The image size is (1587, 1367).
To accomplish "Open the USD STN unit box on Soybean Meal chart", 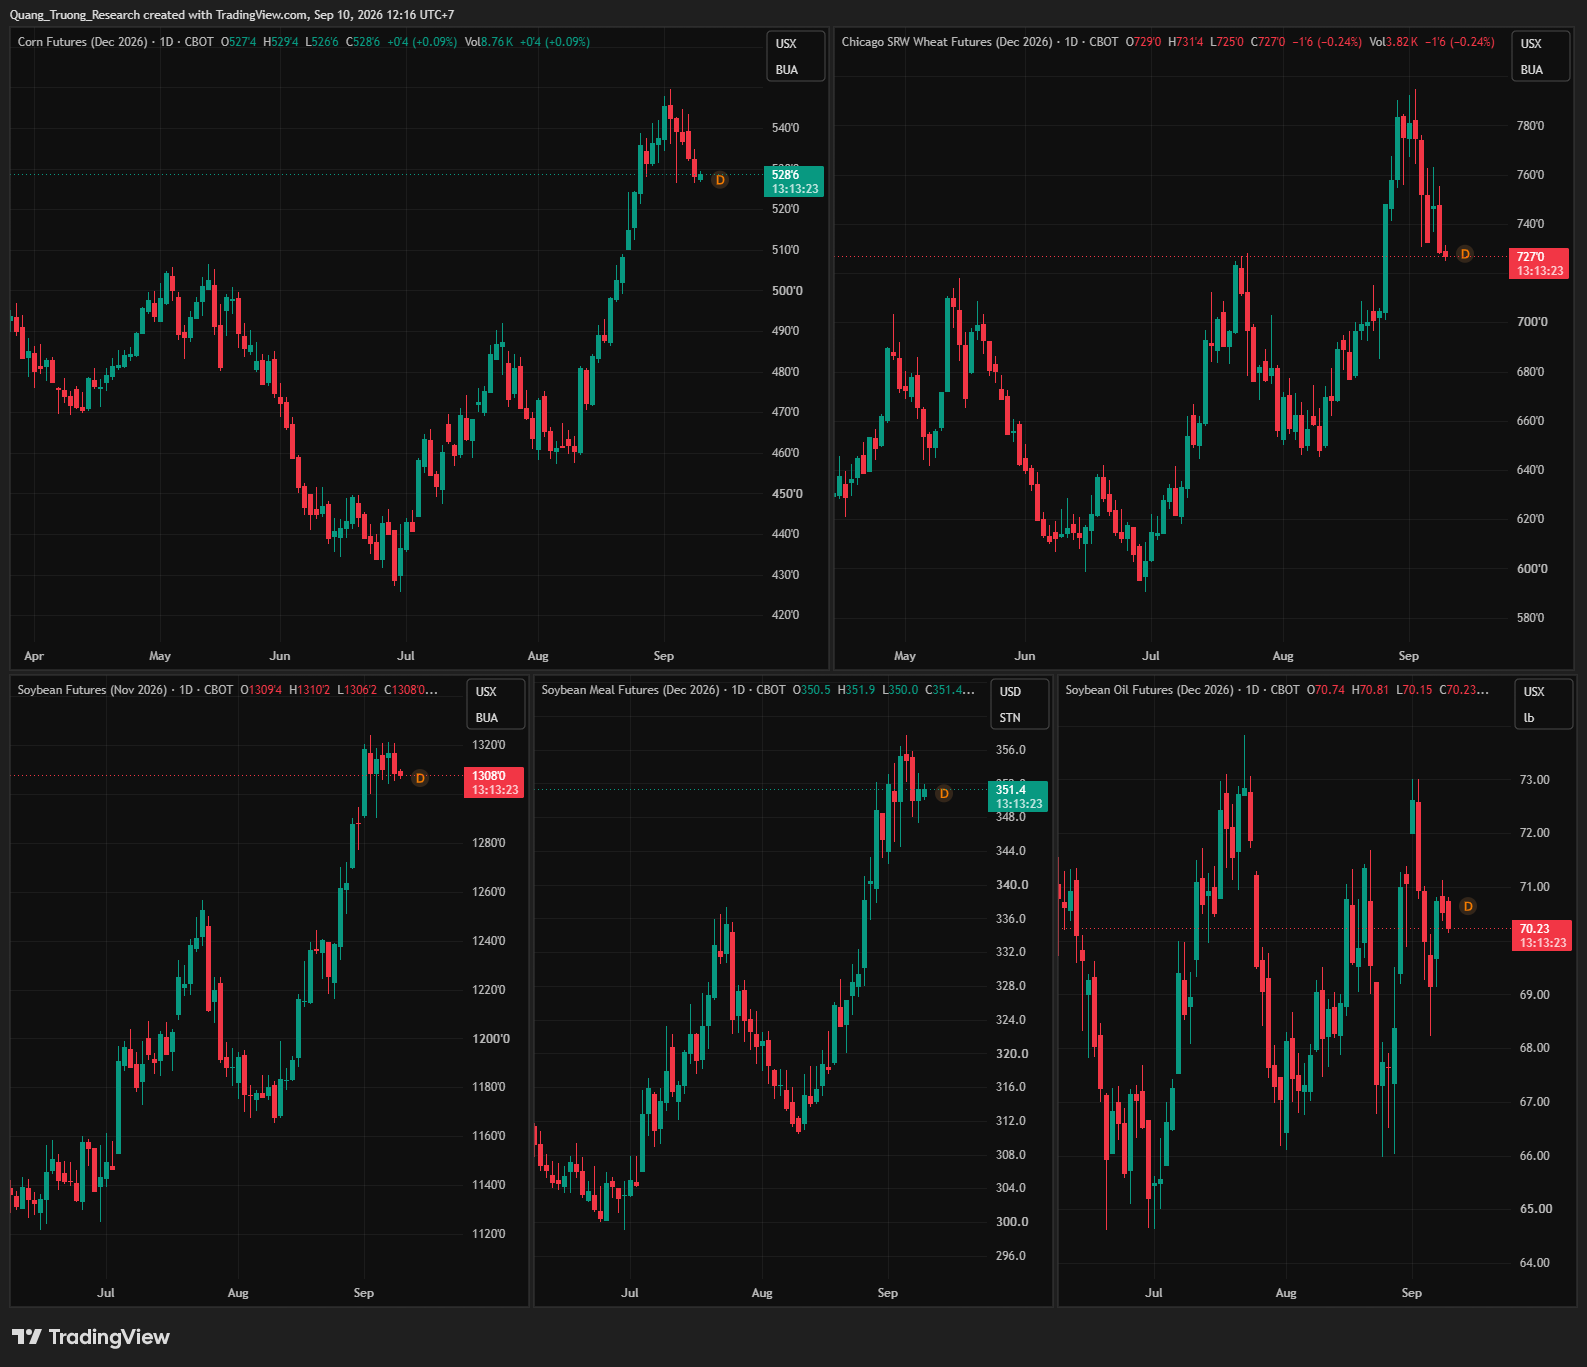I will [x=1020, y=704].
